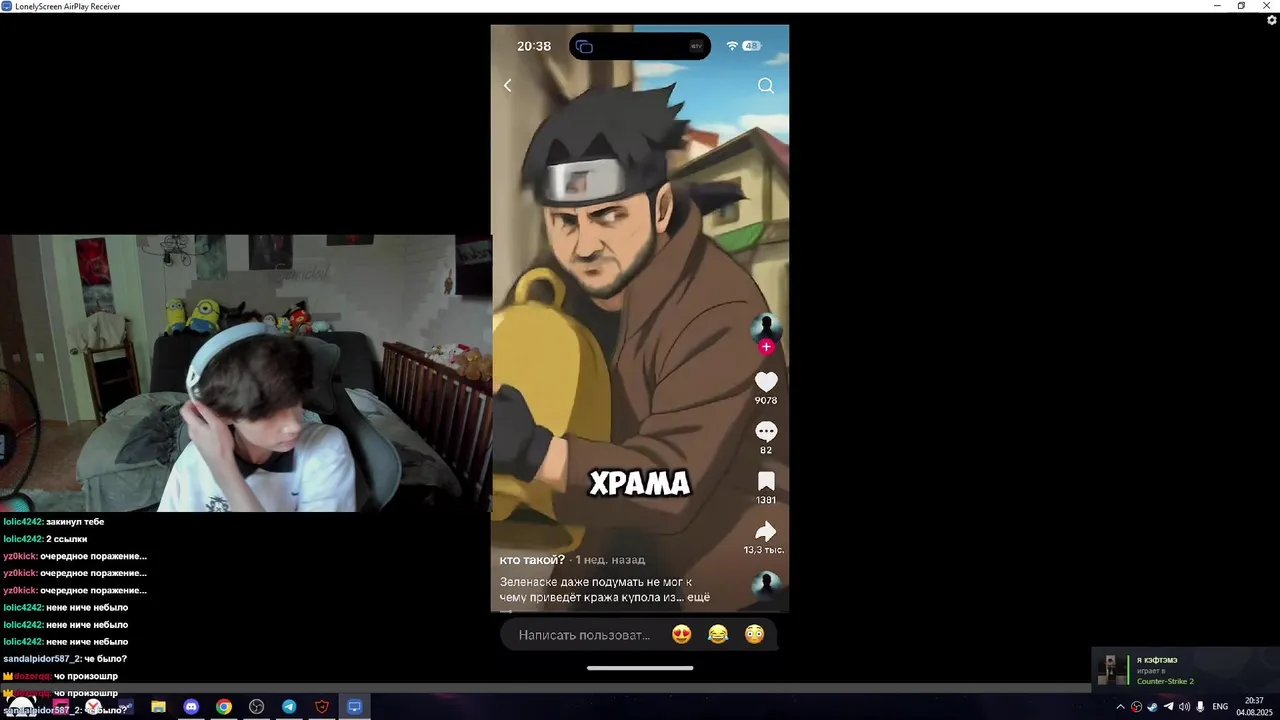The height and width of the screenshot is (720, 1280).
Task: Open the OBS icon in the system tray
Action: tap(1136, 707)
